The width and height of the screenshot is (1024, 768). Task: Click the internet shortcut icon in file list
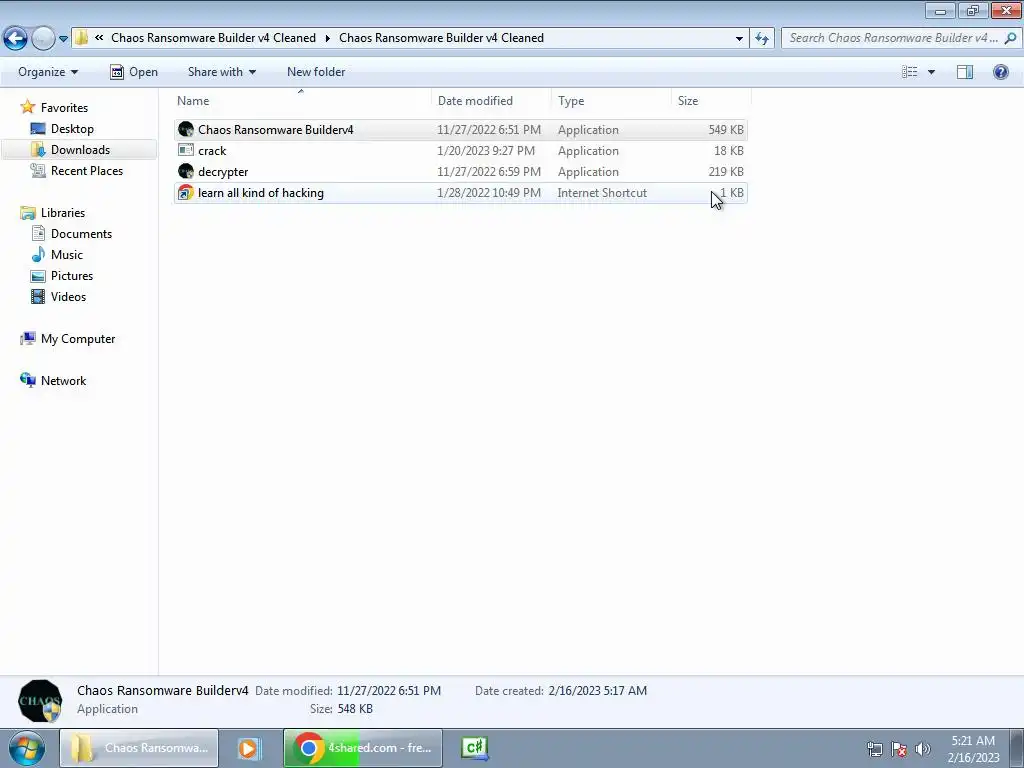tap(186, 193)
